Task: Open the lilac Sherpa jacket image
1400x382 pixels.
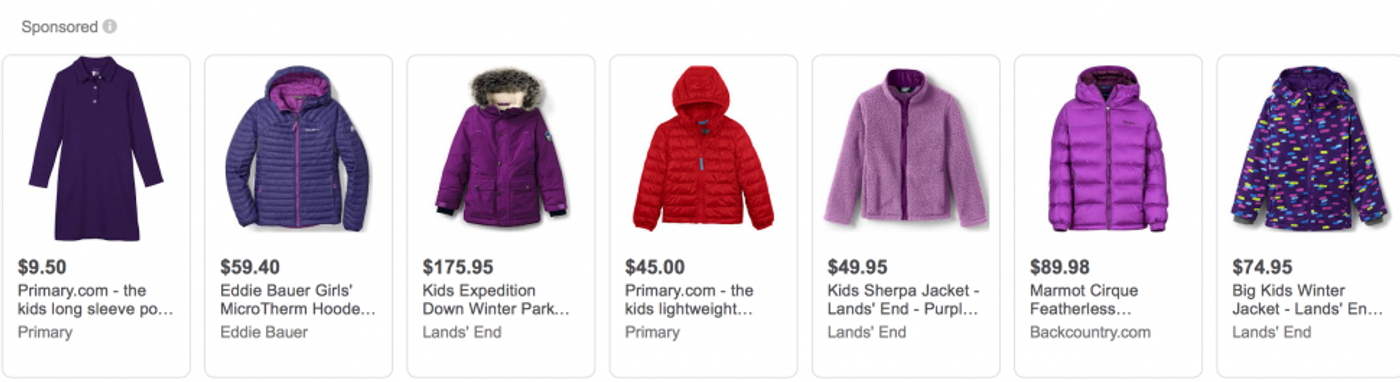Action: click(x=906, y=148)
